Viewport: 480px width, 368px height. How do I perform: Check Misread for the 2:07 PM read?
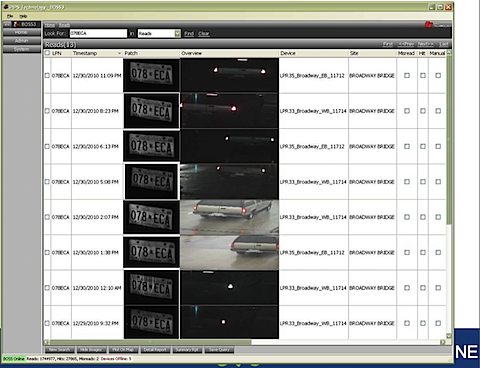click(407, 217)
